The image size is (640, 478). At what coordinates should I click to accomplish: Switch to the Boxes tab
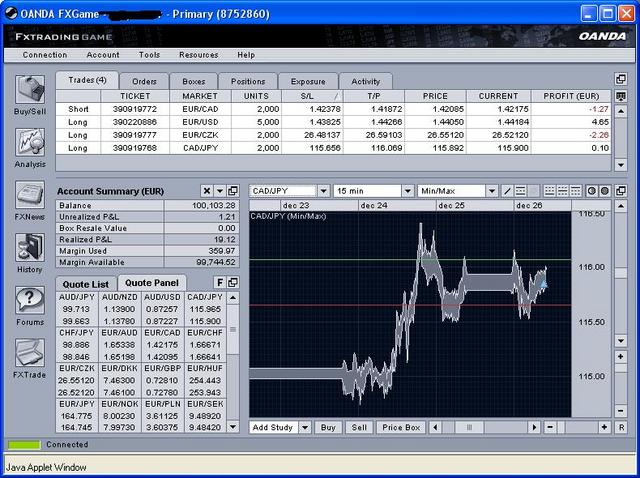(x=193, y=81)
